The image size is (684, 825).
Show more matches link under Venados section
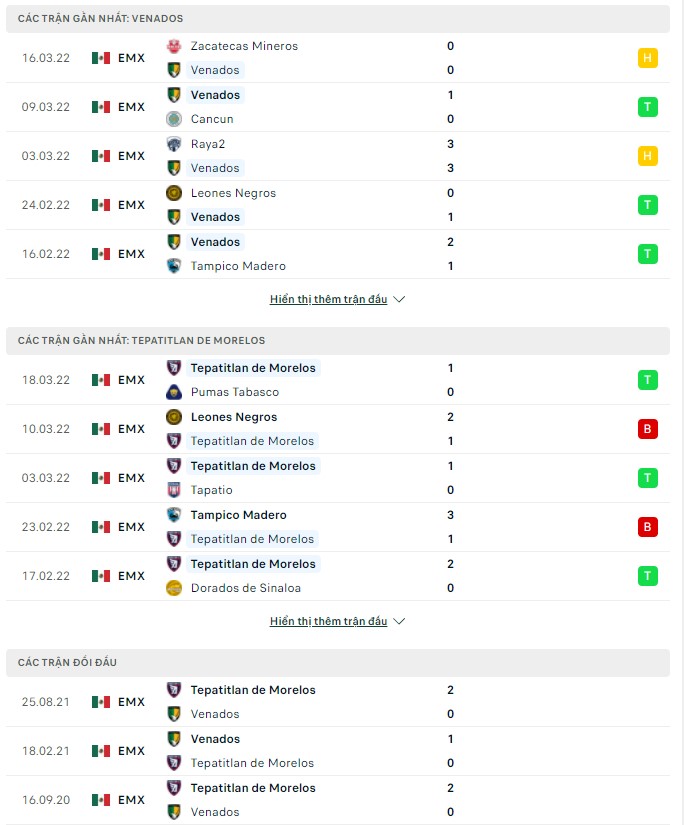(328, 299)
